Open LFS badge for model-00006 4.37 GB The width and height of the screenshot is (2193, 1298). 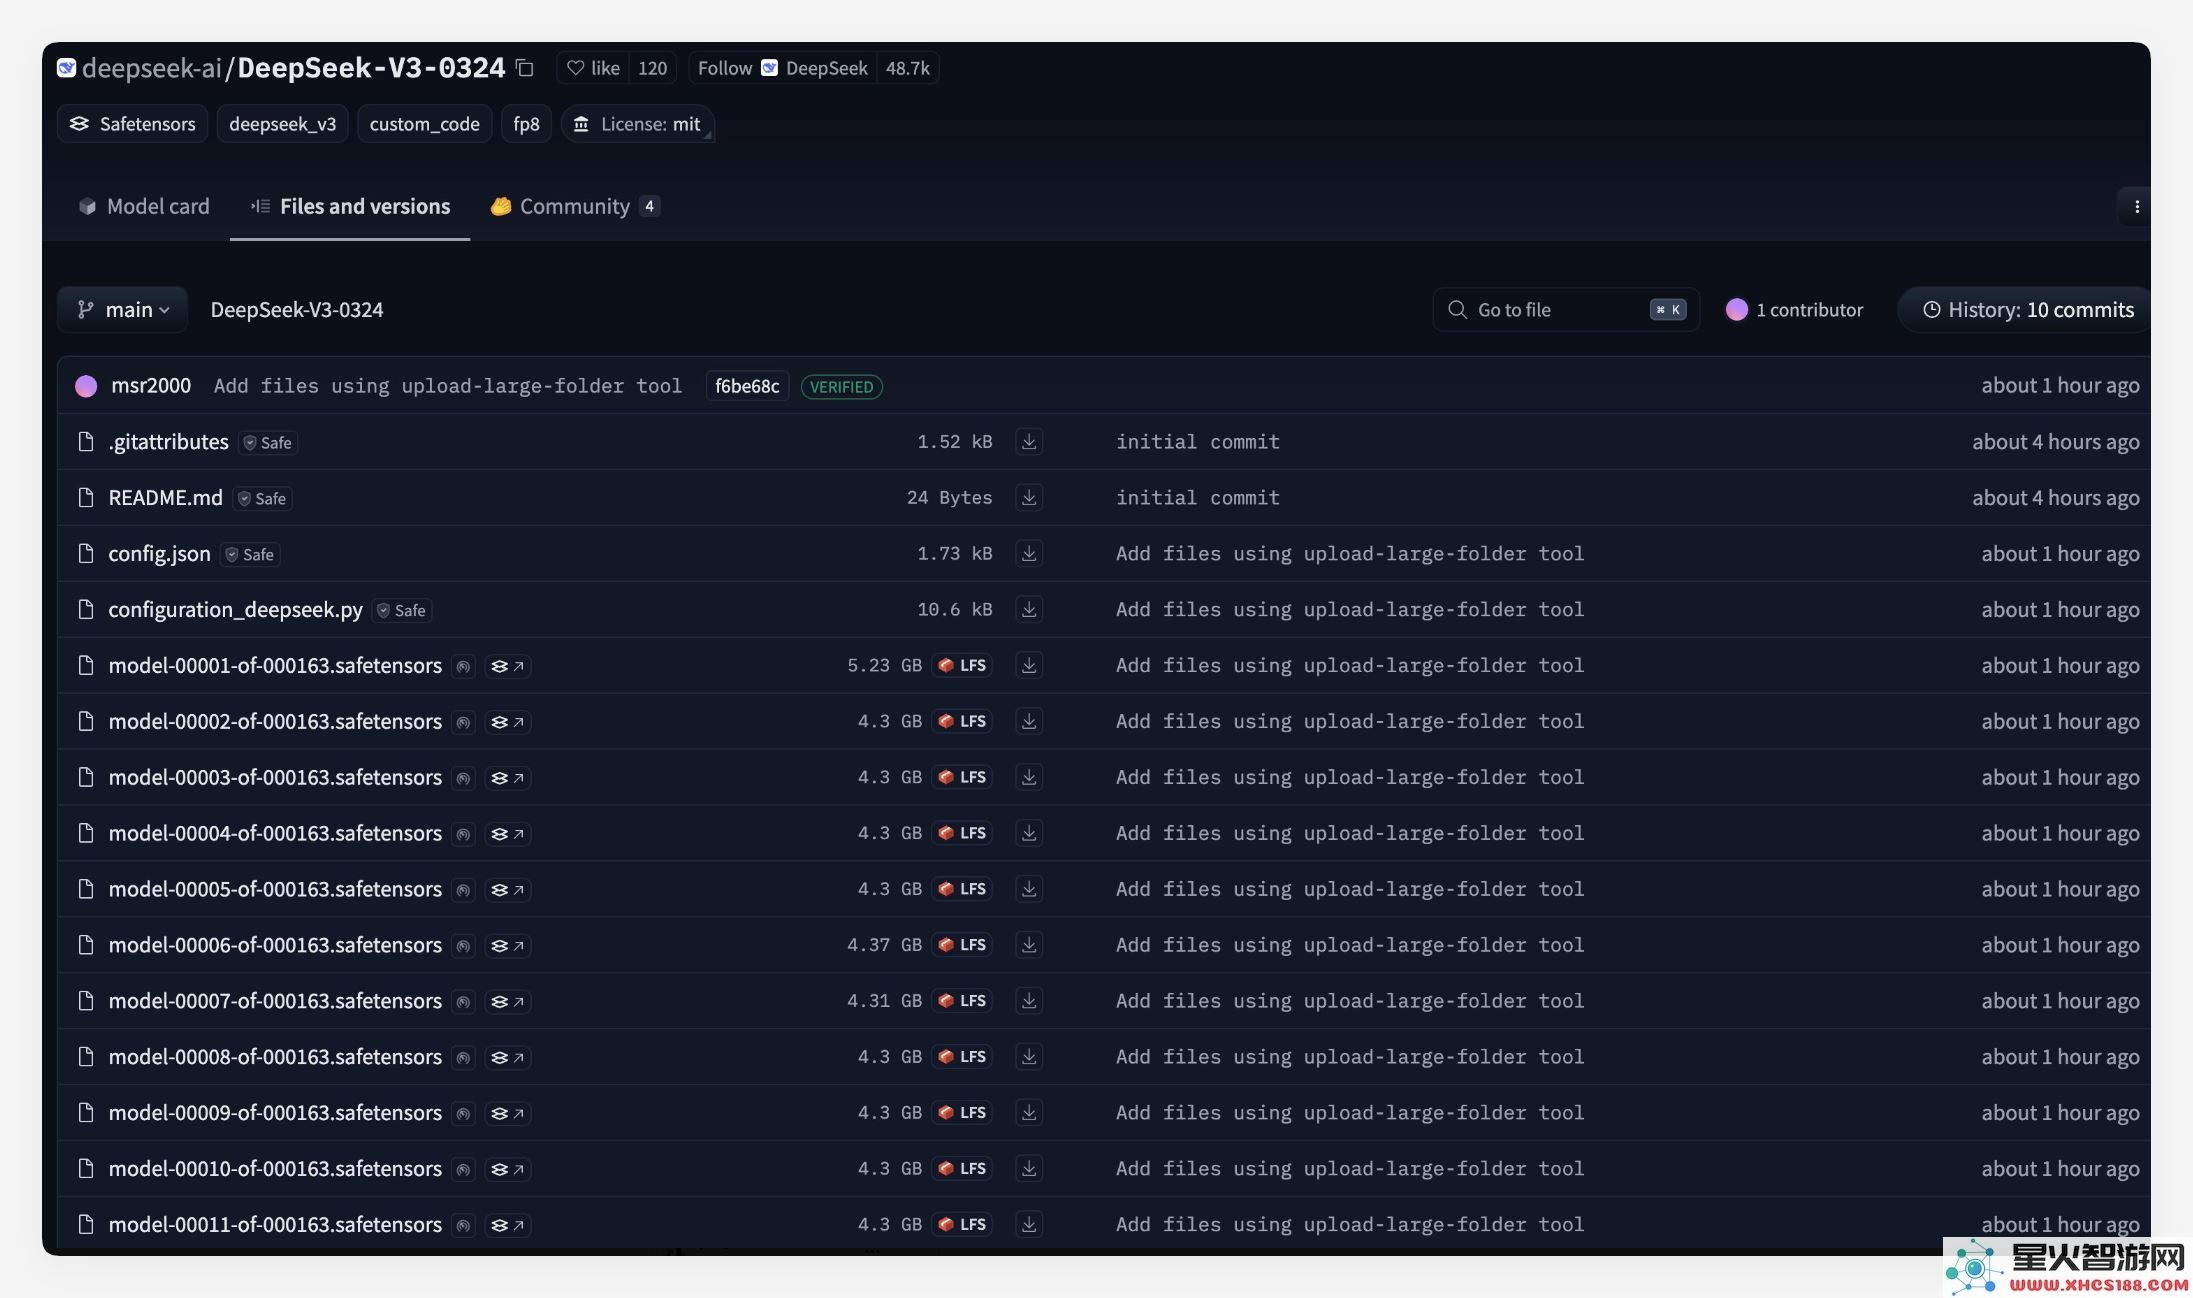(x=962, y=945)
